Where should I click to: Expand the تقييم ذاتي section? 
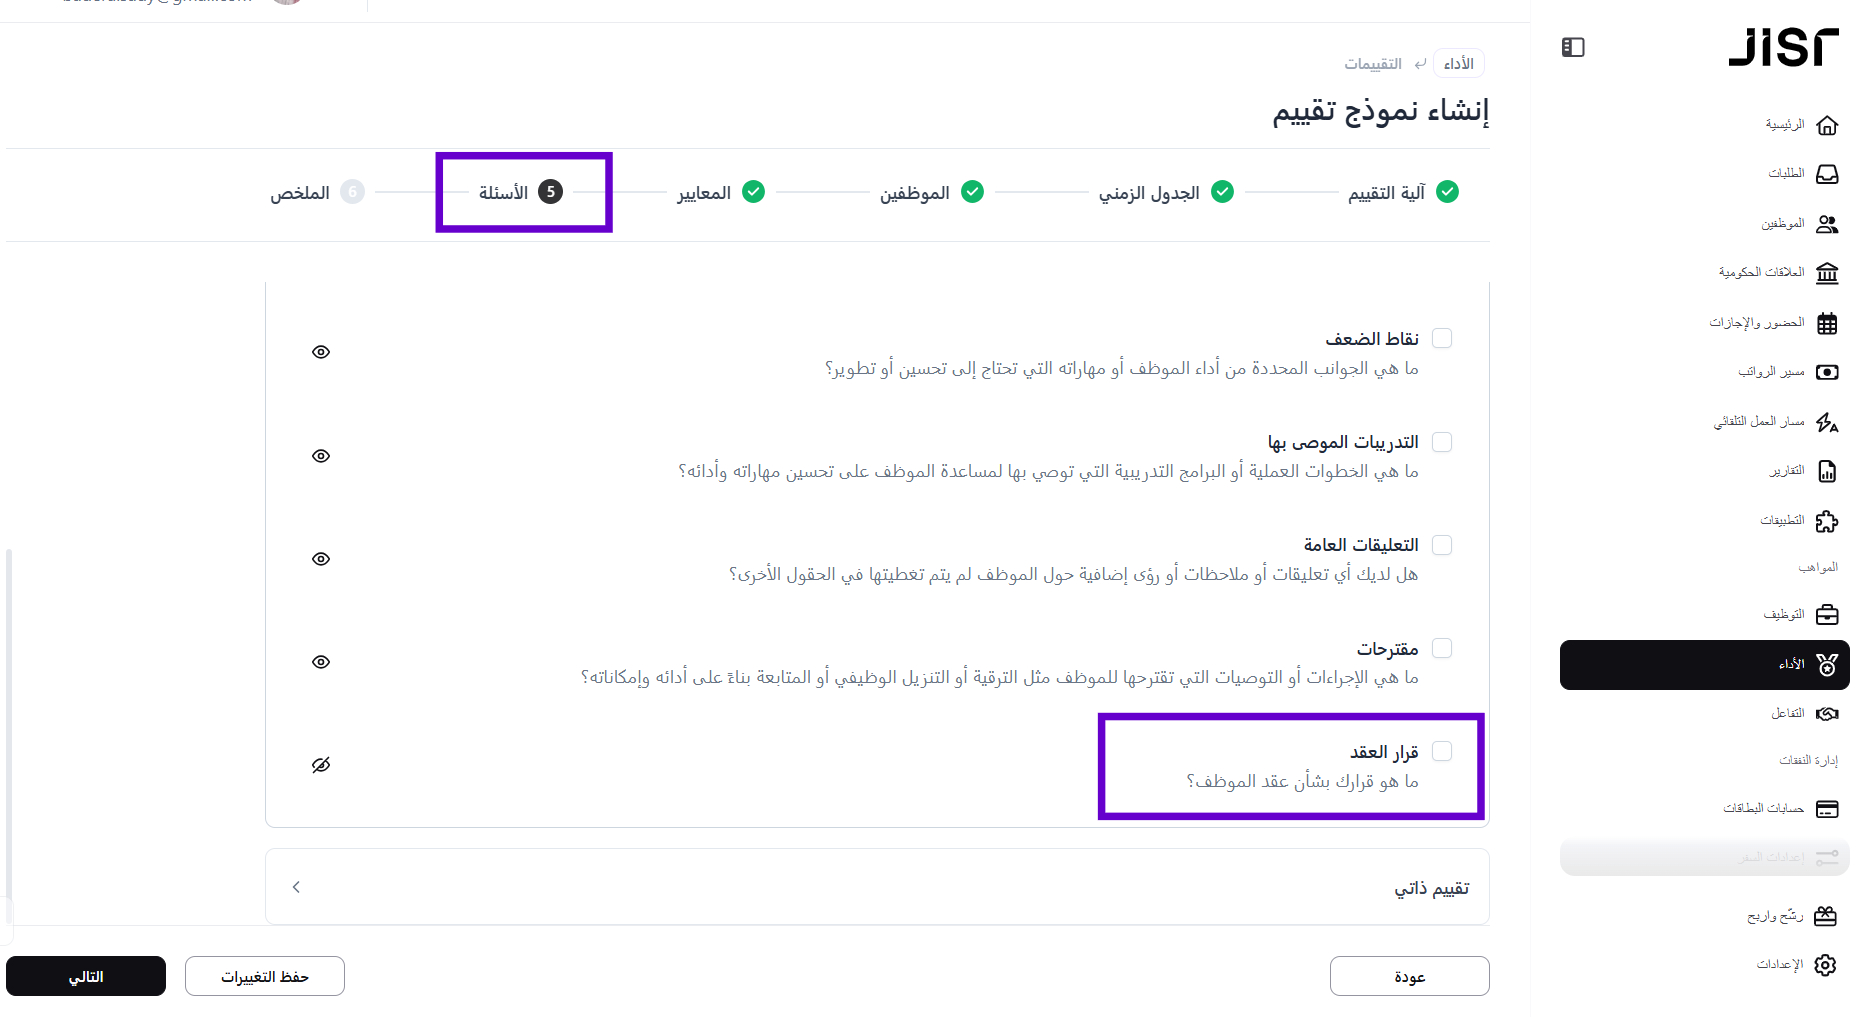click(x=296, y=887)
